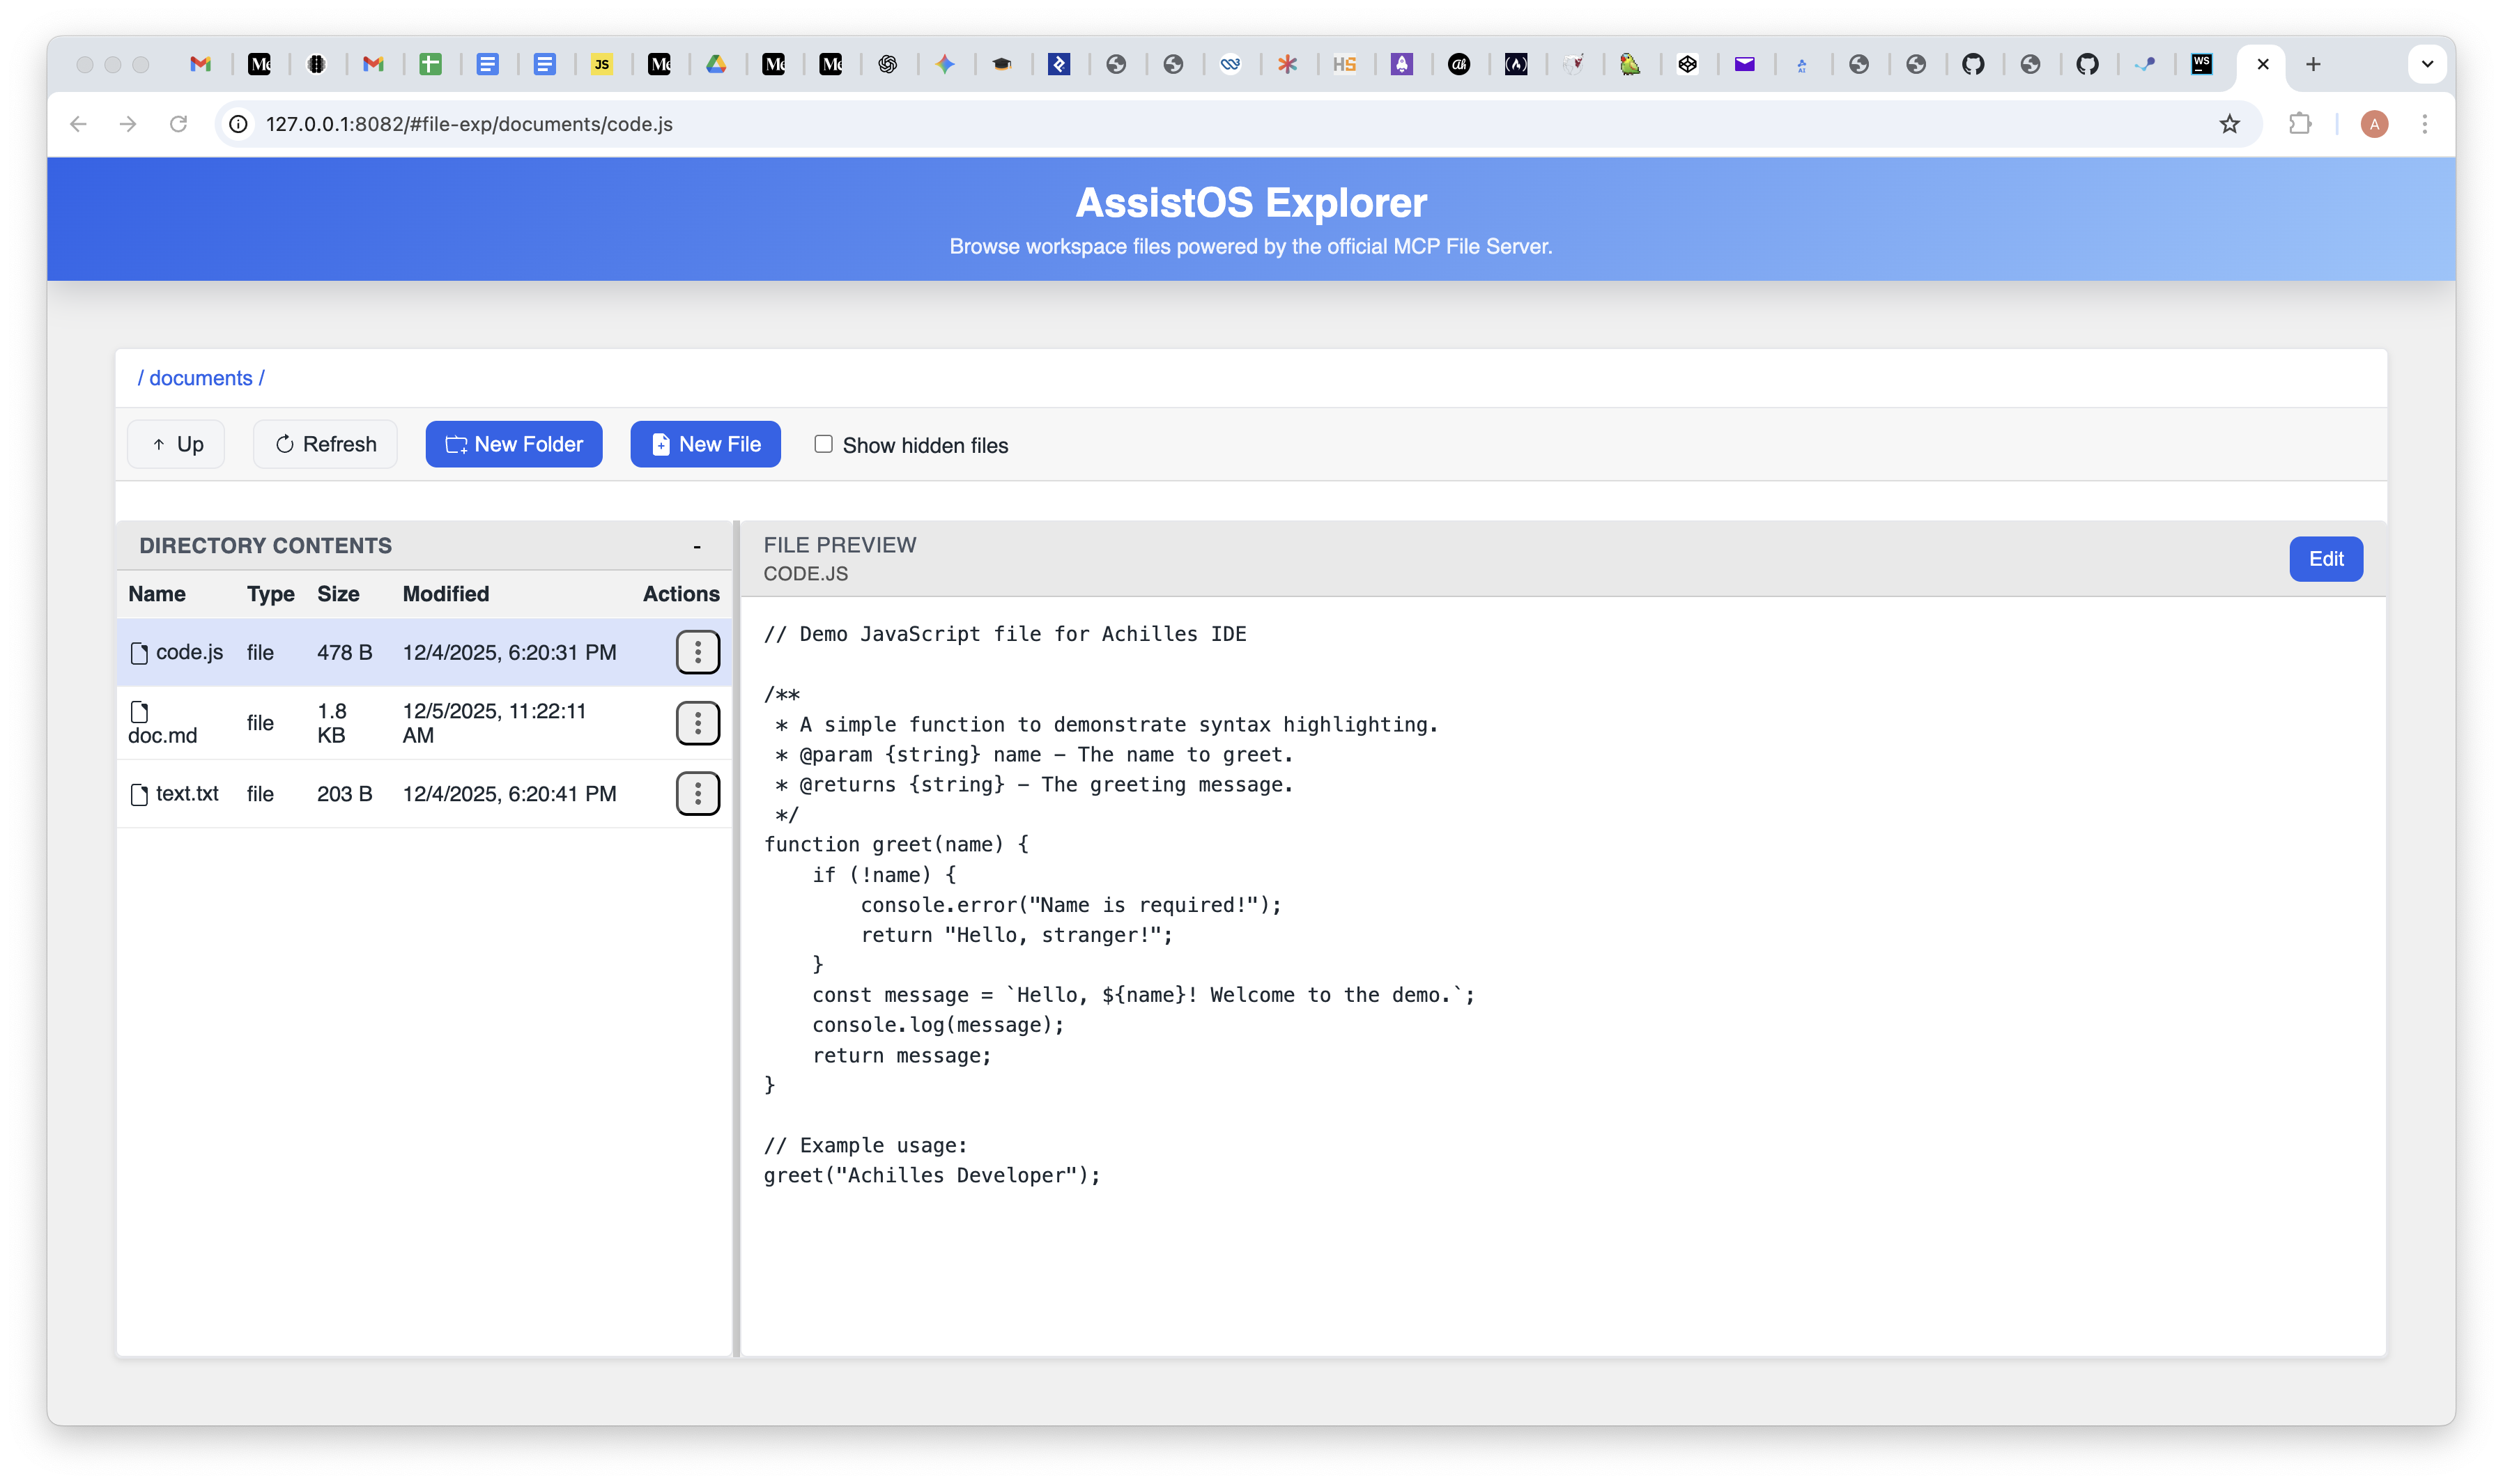This screenshot has width=2503, height=1484.
Task: Open the Gemini pinned tab
Action: pyautogui.click(x=947, y=64)
